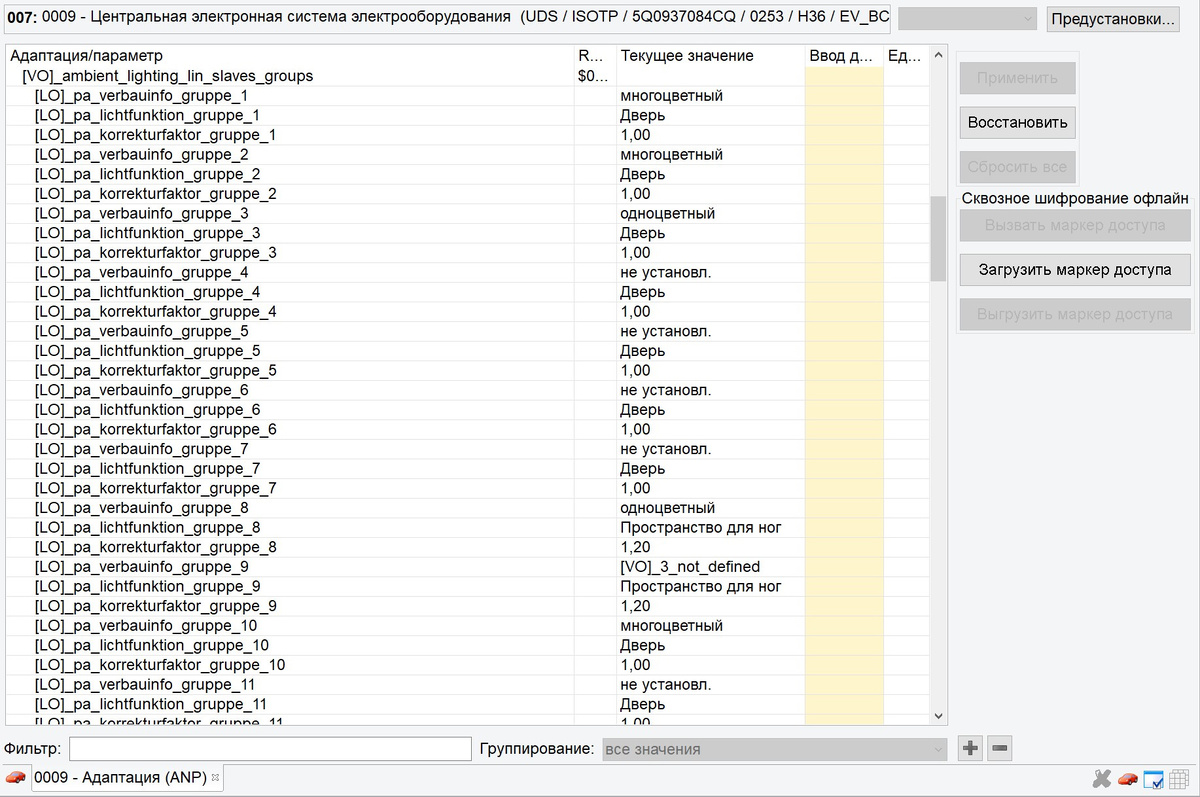1200x797 pixels.
Task: Click the Применить button
Action: [x=1017, y=78]
